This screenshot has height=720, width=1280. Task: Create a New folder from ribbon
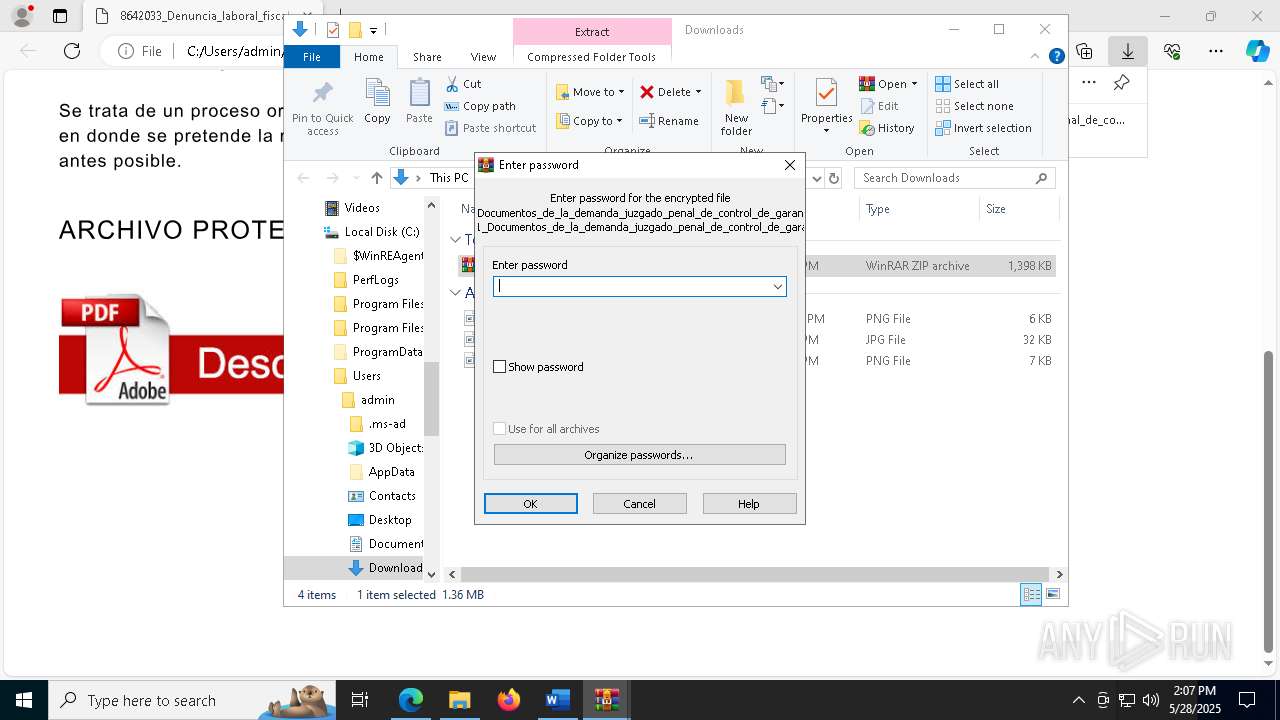(736, 107)
